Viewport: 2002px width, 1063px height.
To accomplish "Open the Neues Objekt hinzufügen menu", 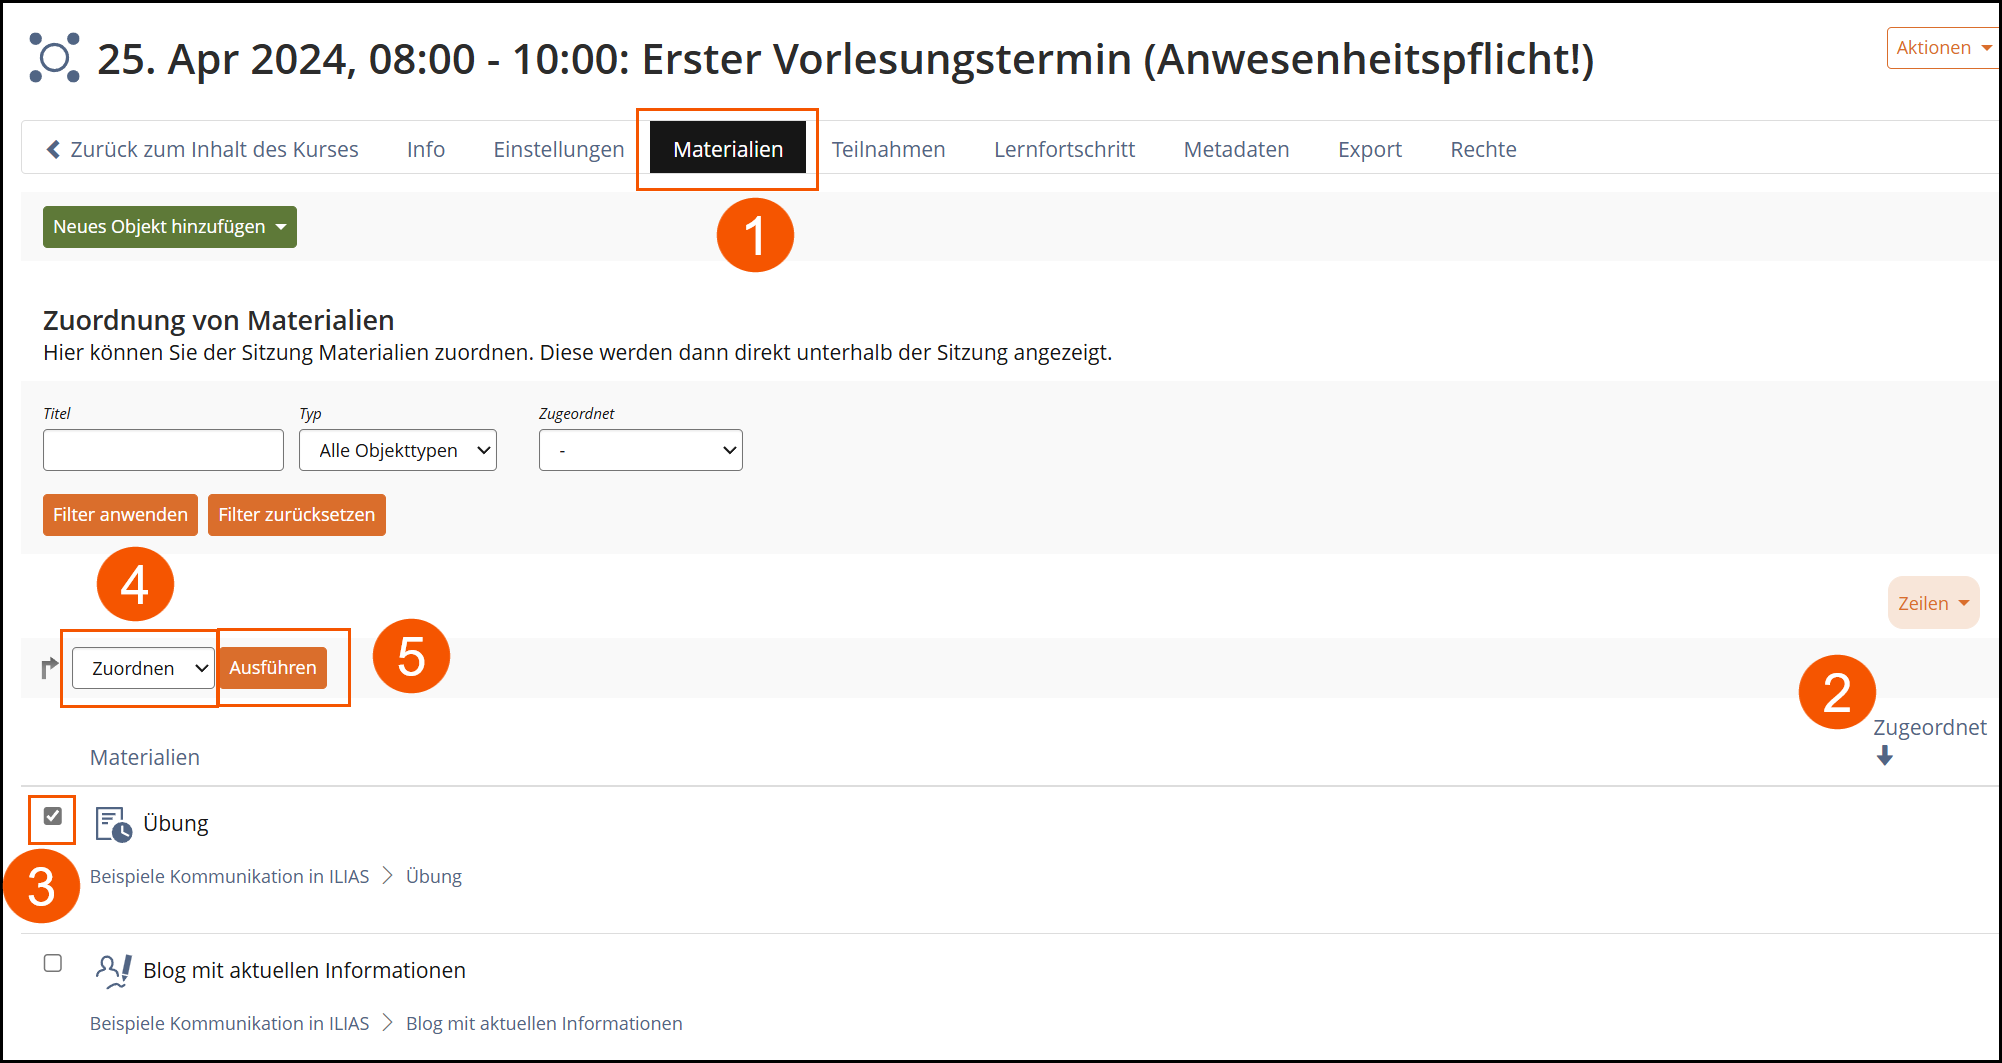I will coord(169,227).
